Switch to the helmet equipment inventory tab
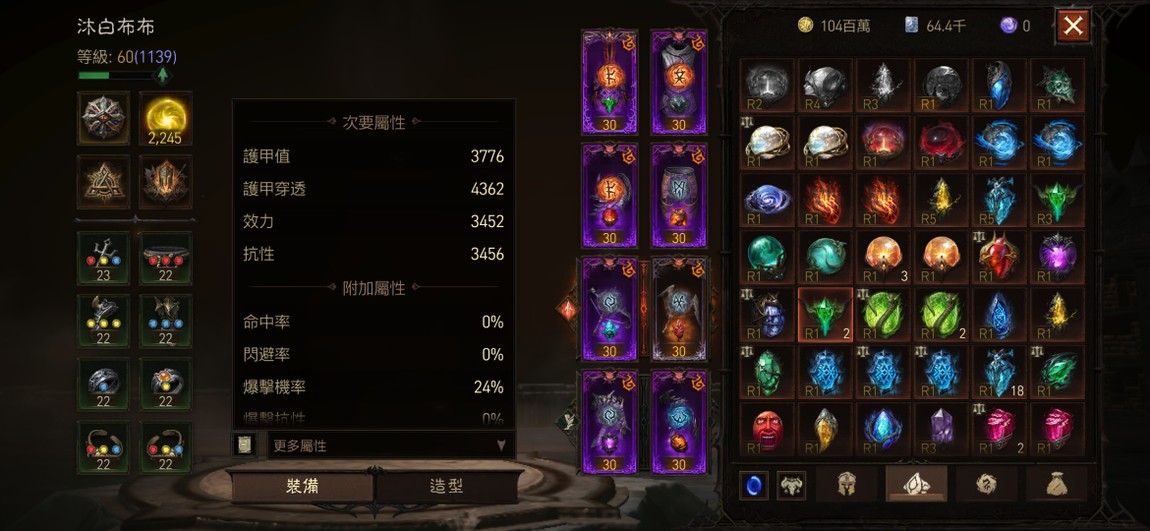 [x=846, y=484]
